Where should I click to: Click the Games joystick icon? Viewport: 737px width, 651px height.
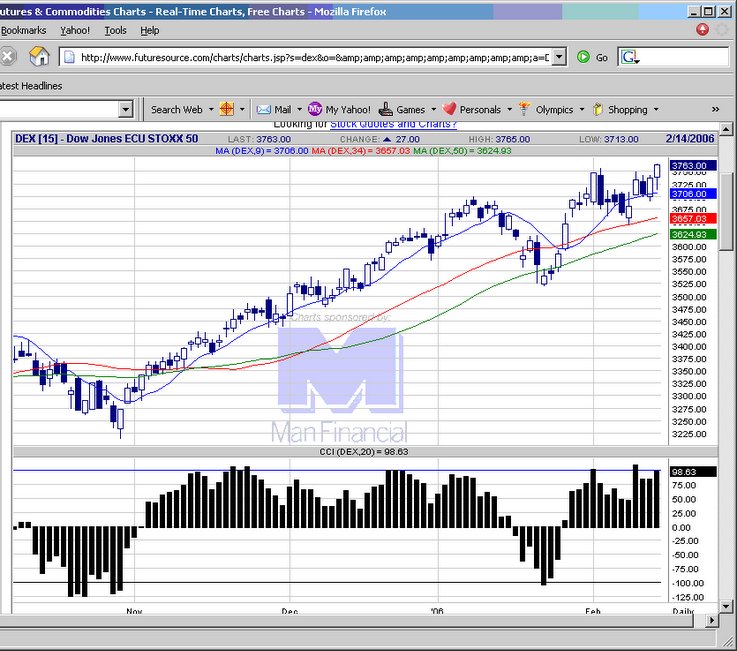(x=386, y=109)
